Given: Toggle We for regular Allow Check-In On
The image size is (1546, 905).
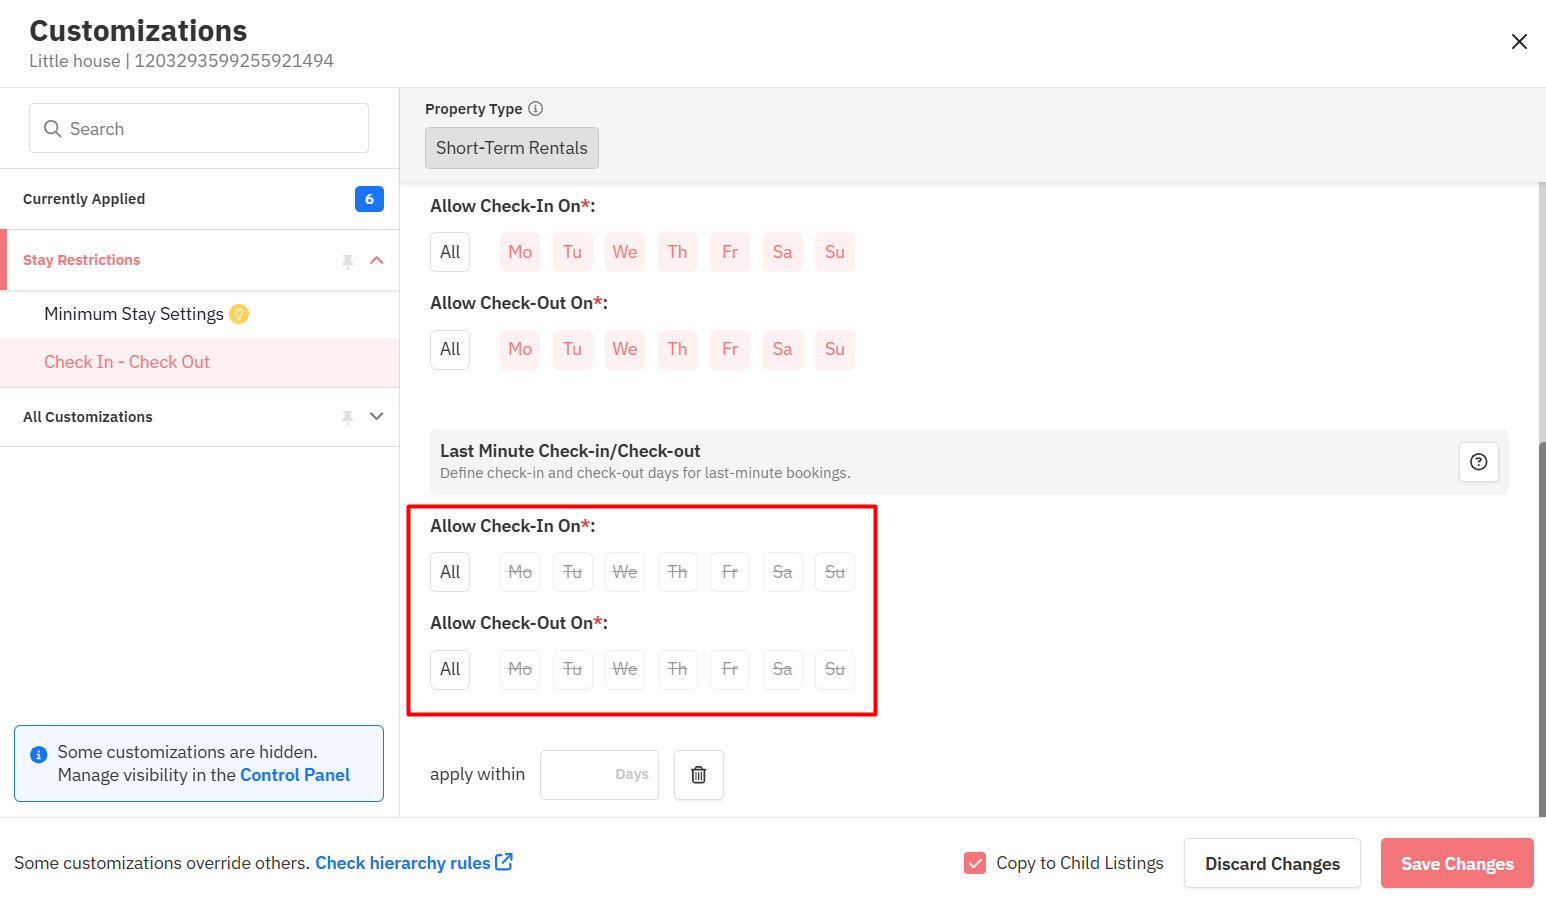Looking at the screenshot, I should pos(625,252).
